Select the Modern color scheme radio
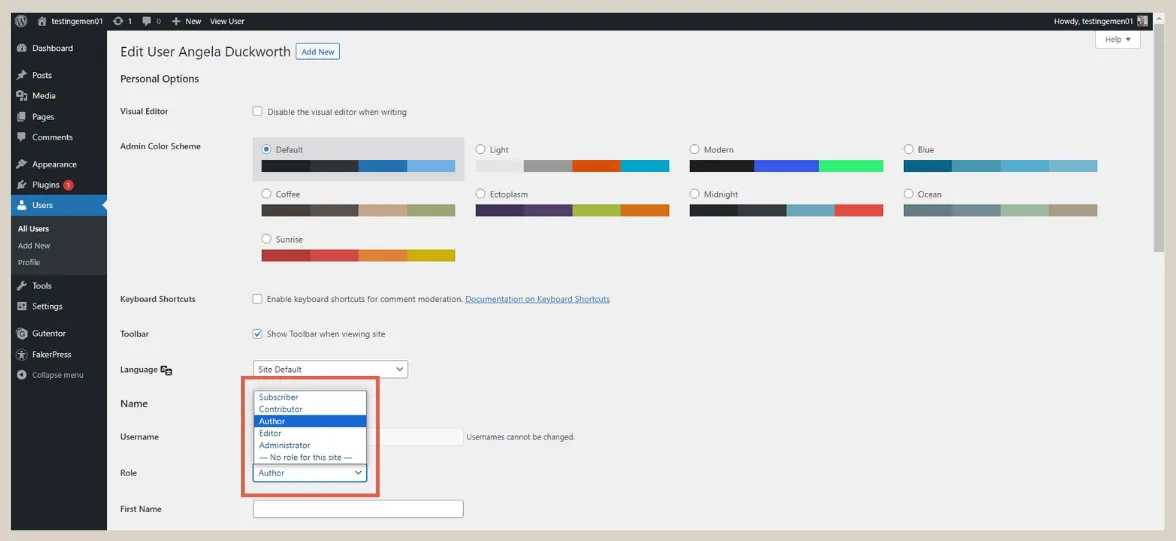The image size is (1176, 541). coord(694,149)
